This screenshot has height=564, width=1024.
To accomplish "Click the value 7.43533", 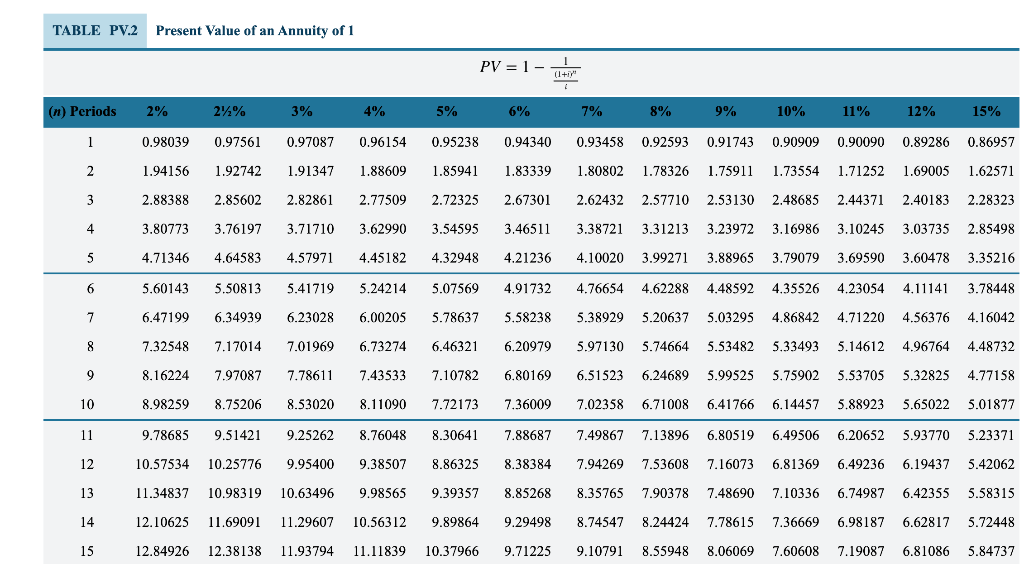I will coord(383,376).
